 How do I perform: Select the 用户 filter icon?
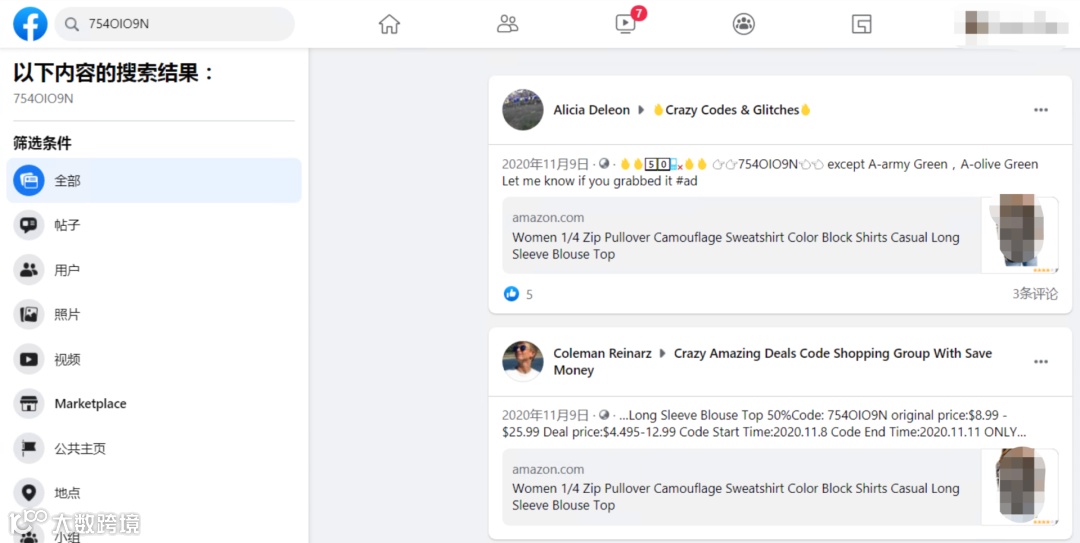[29, 270]
